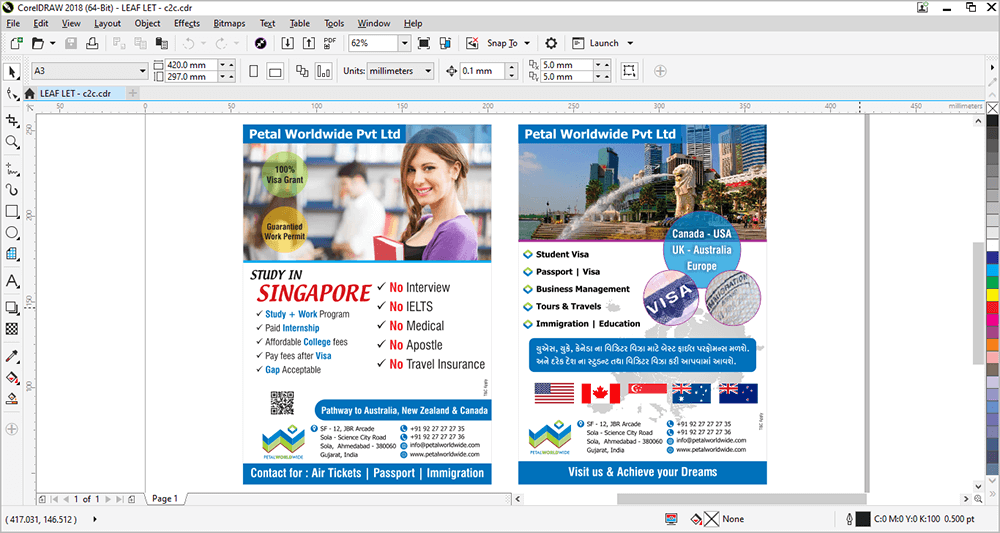Open full-screen preview
Screen dimensions: 1000x533
click(423, 43)
